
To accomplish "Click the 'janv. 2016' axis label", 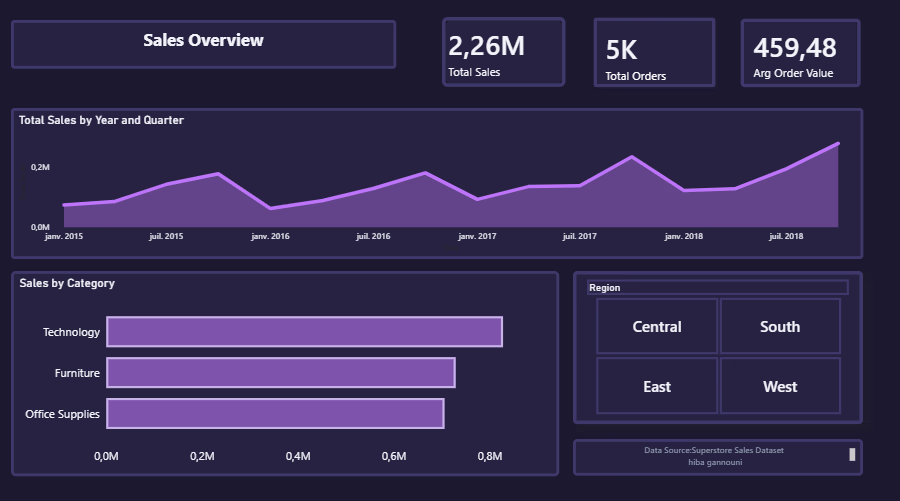I will [x=270, y=236].
